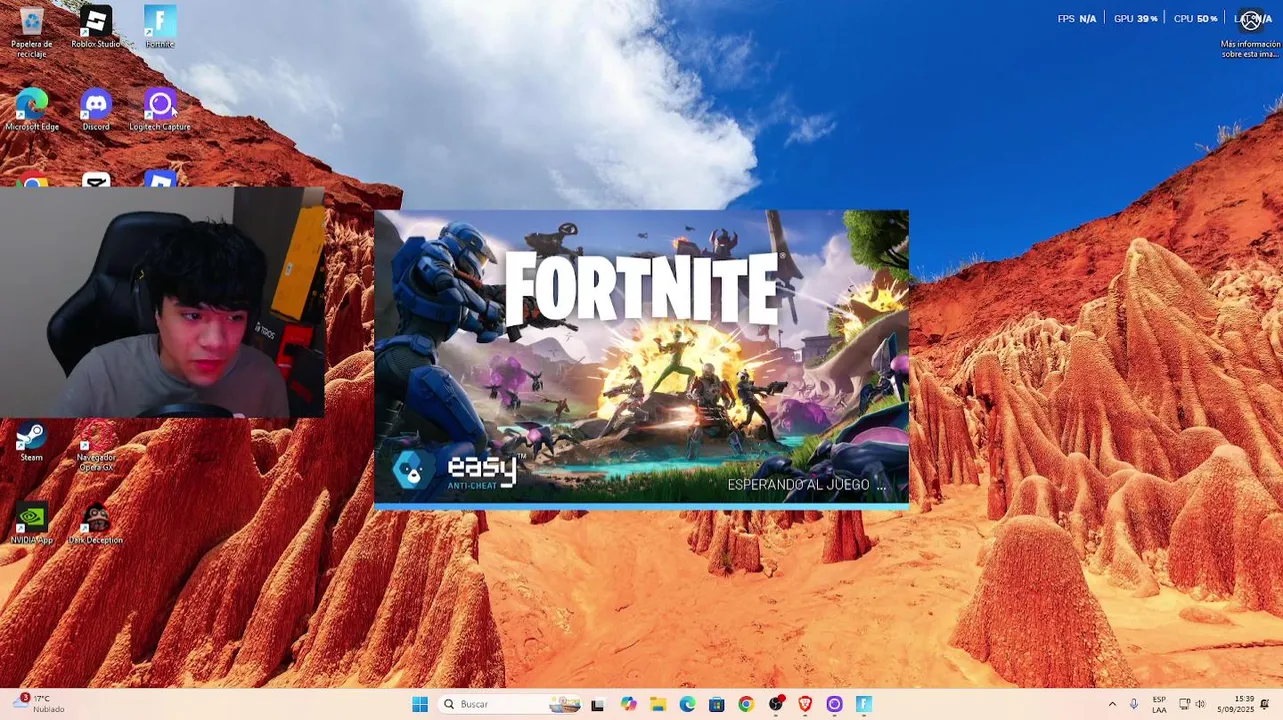Click the CPU 50% overlay readout
Screen dimensions: 1283x720
[1195, 19]
